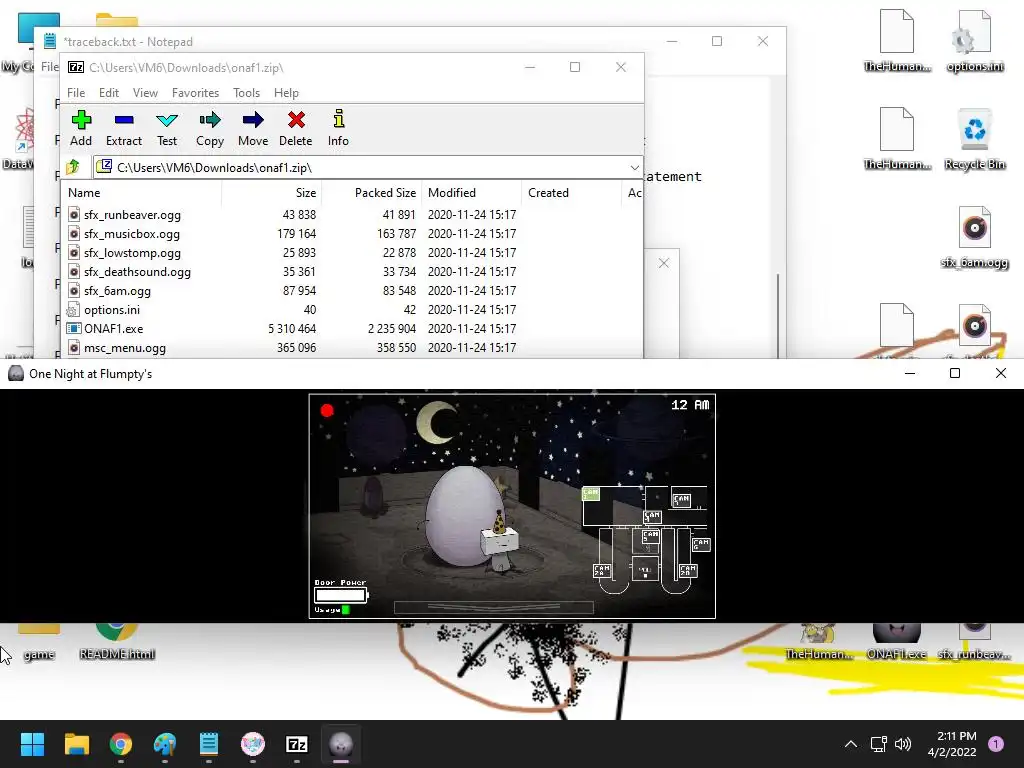Viewport: 1024px width, 768px height.
Task: Switch to CAM 7 on game map
Action: tap(681, 500)
